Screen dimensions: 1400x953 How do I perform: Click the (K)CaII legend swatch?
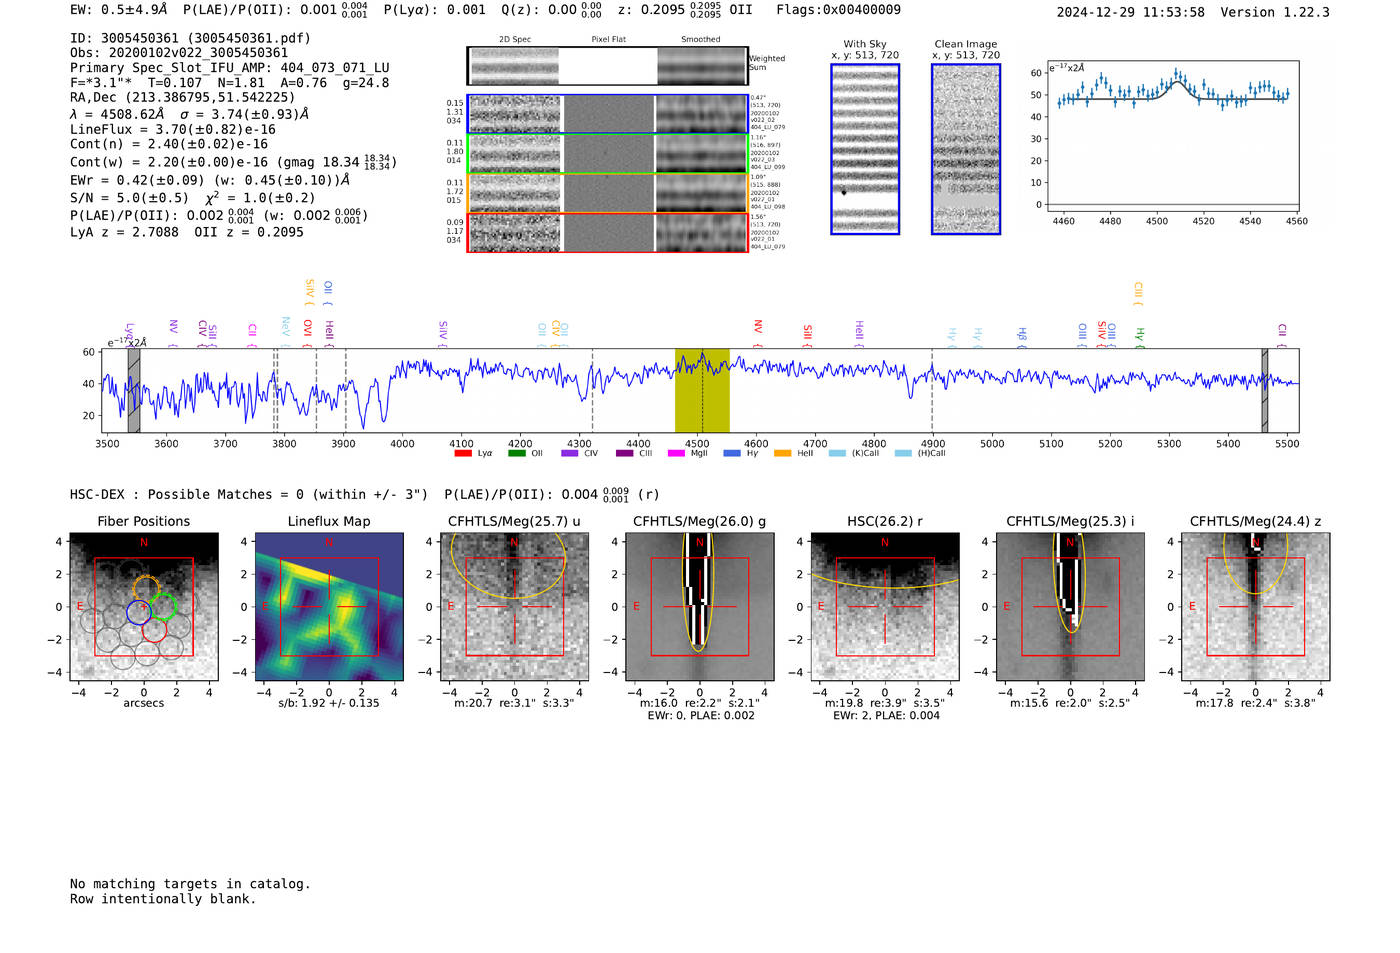(x=837, y=453)
